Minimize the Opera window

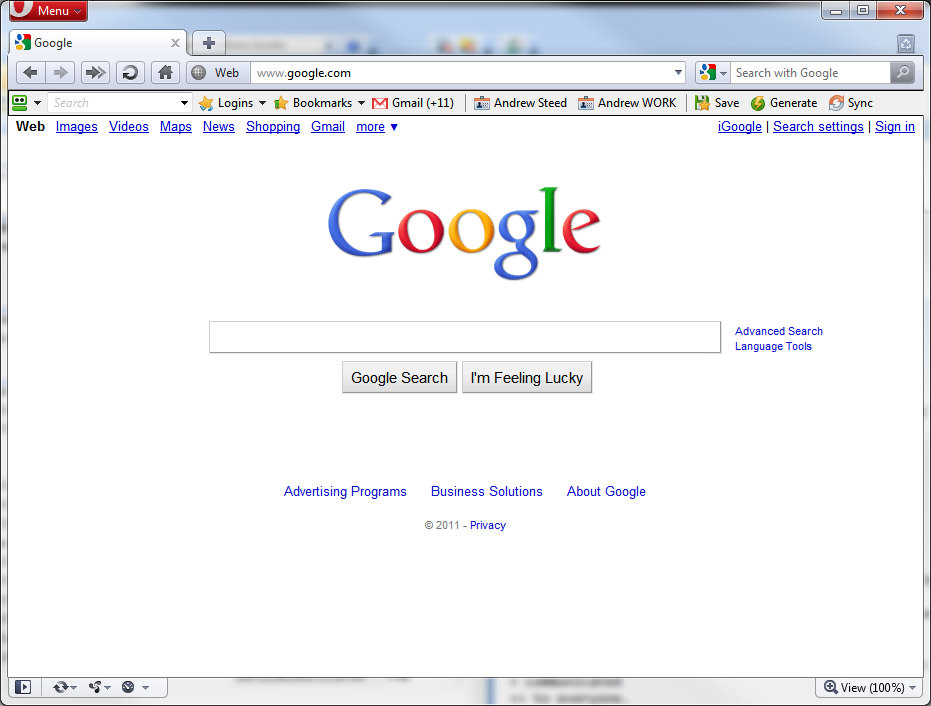coord(836,10)
